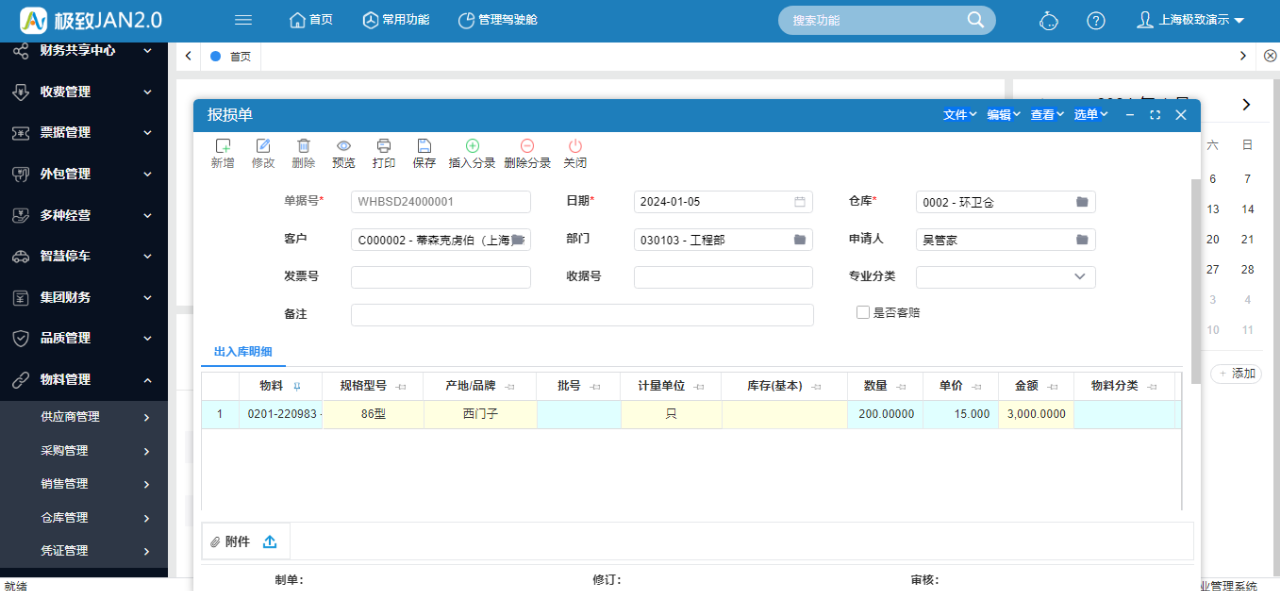
Task: Toggle the 是否客赔 checkbox
Action: [863, 313]
